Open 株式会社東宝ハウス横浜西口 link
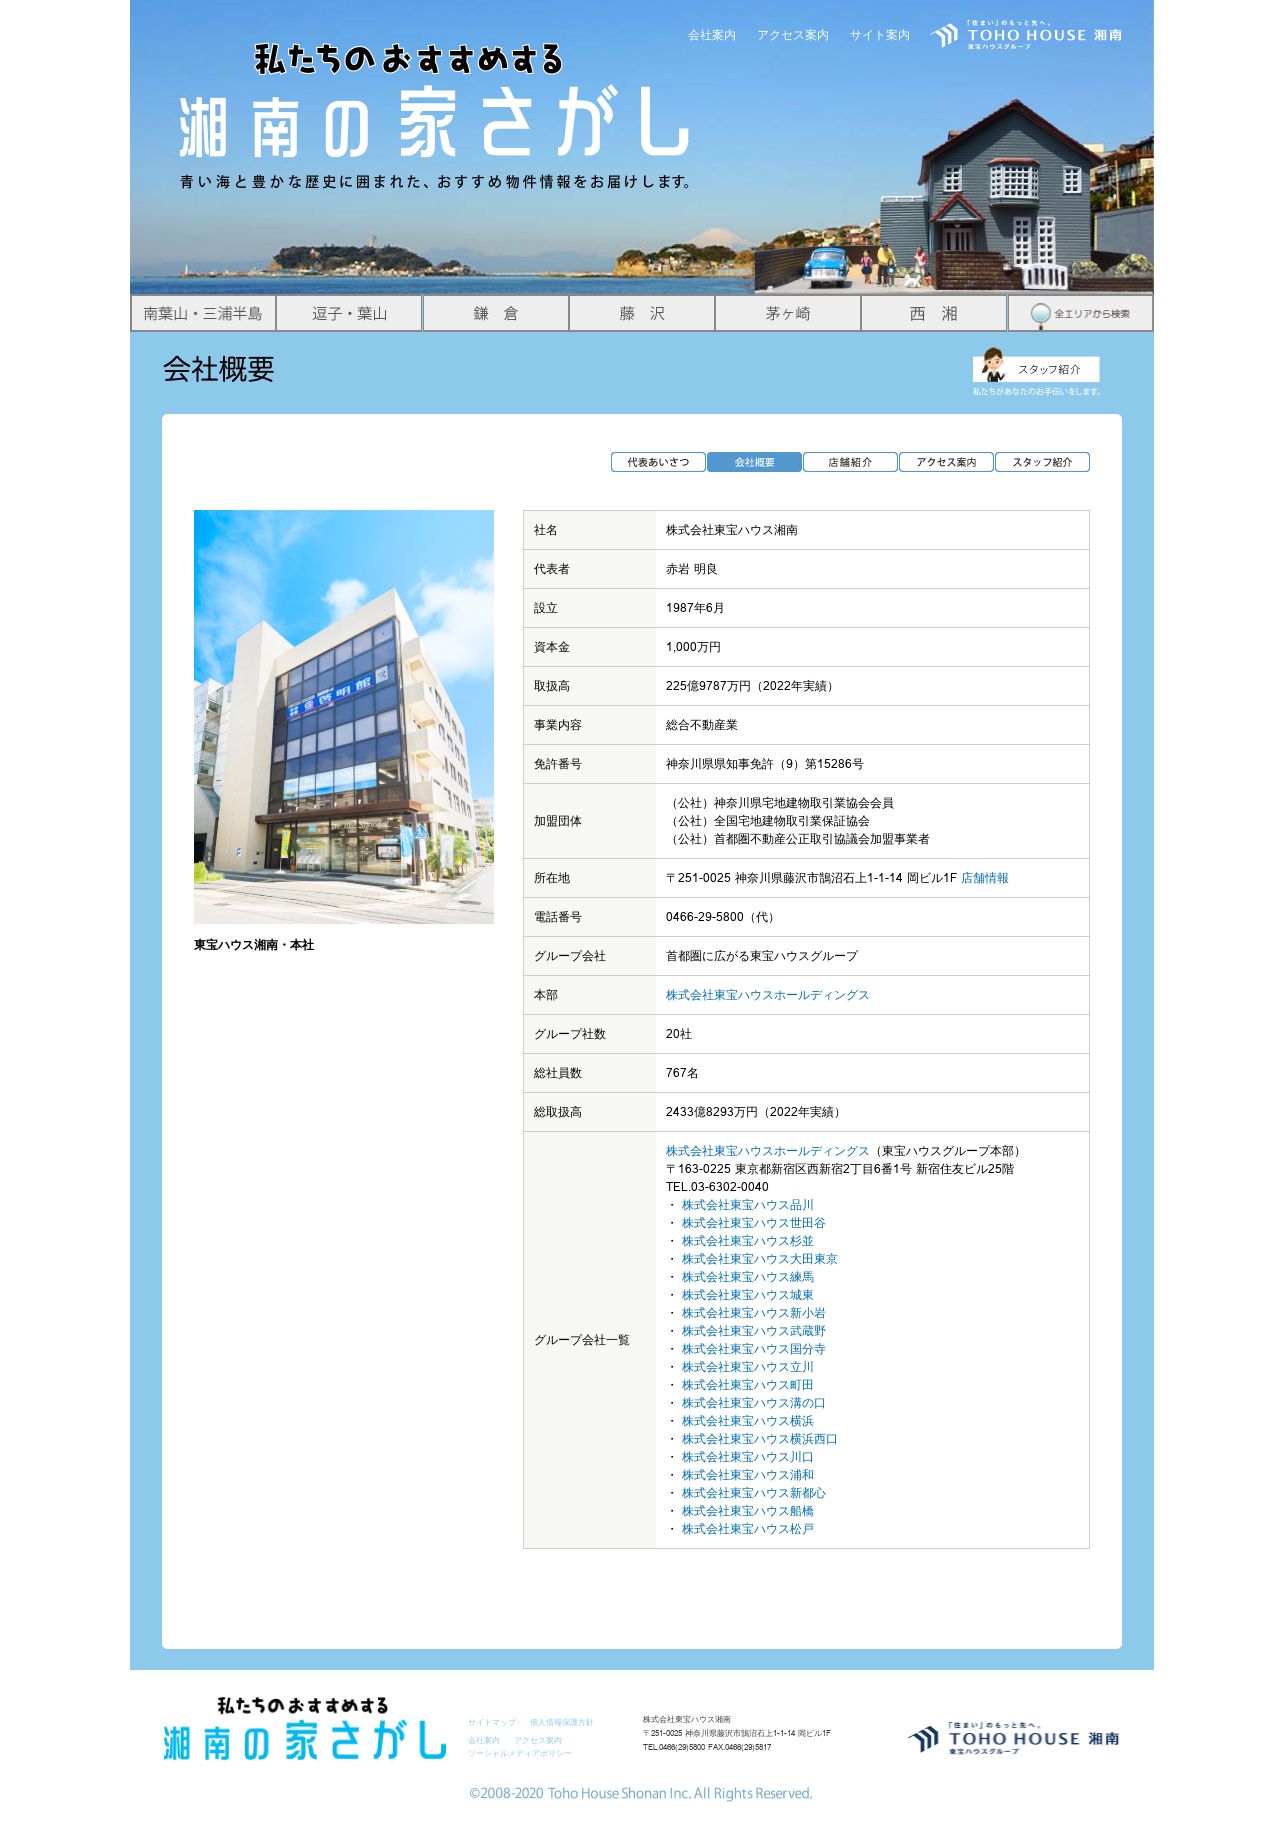The image size is (1284, 1826). (759, 1439)
